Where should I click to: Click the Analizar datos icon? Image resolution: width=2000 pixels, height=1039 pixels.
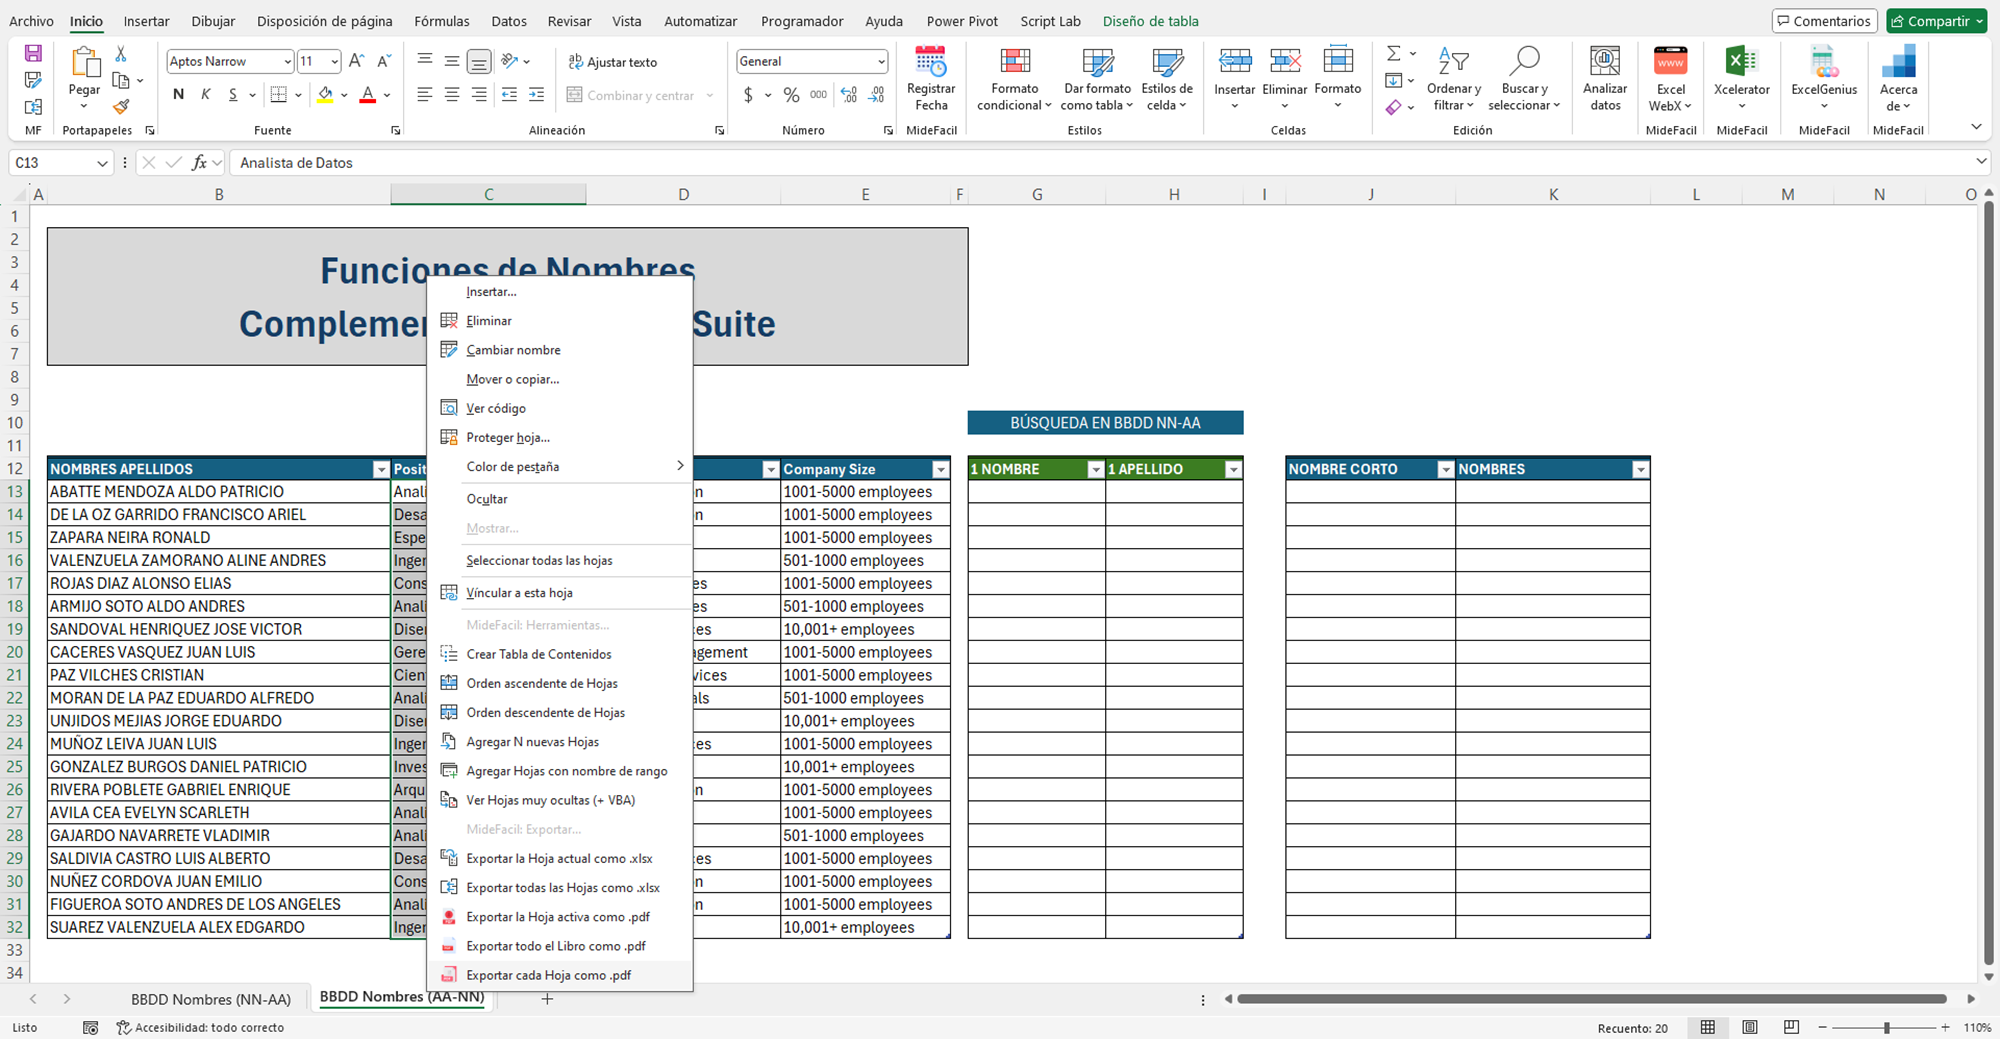tap(1605, 63)
